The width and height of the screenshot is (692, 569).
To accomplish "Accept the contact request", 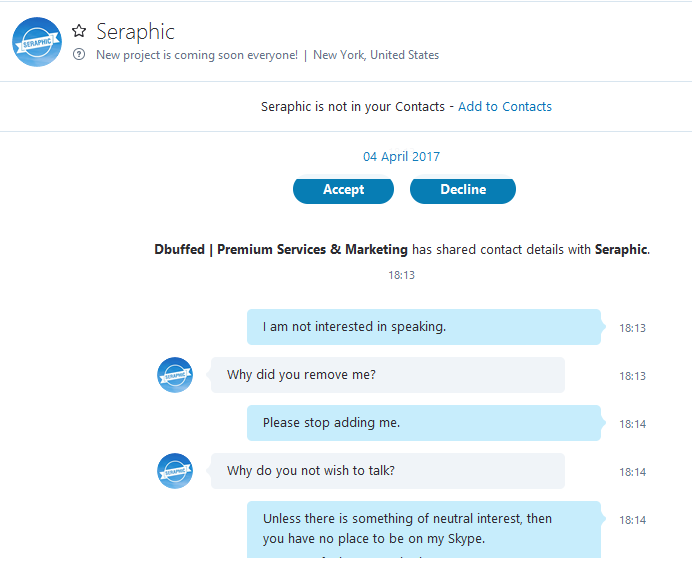I will (x=343, y=190).
